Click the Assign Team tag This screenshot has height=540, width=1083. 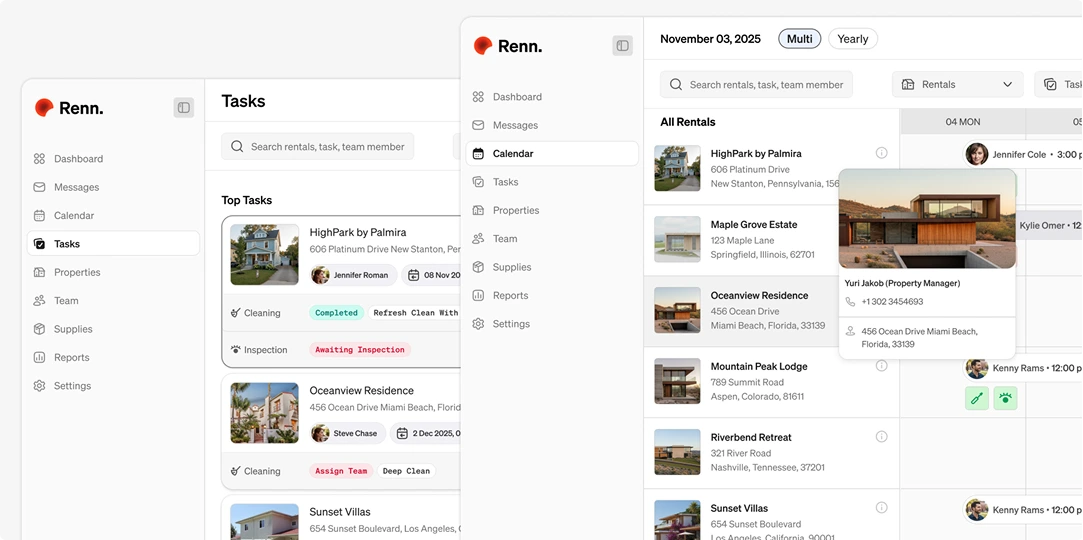pos(342,471)
